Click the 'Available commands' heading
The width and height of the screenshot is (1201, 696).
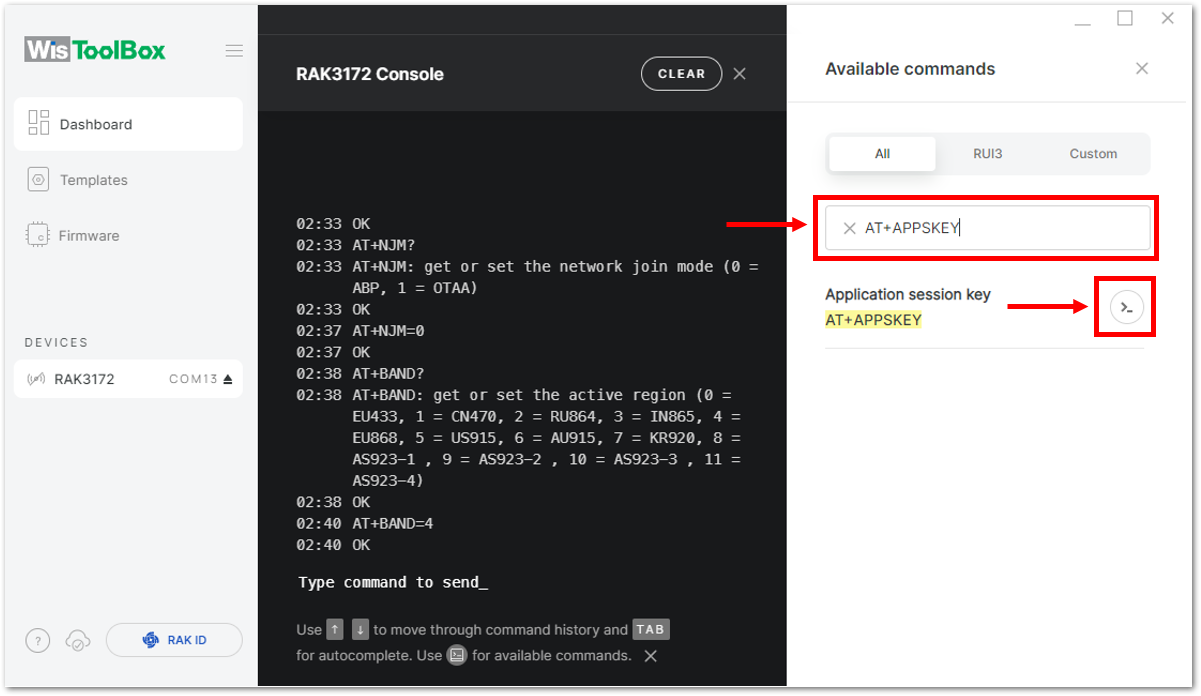pyautogui.click(x=910, y=69)
